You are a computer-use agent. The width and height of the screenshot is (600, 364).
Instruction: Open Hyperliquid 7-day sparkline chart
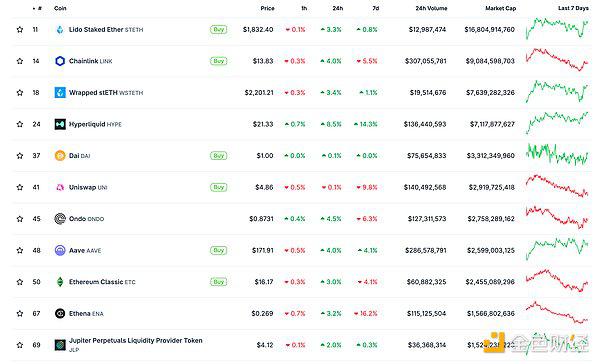click(x=557, y=122)
